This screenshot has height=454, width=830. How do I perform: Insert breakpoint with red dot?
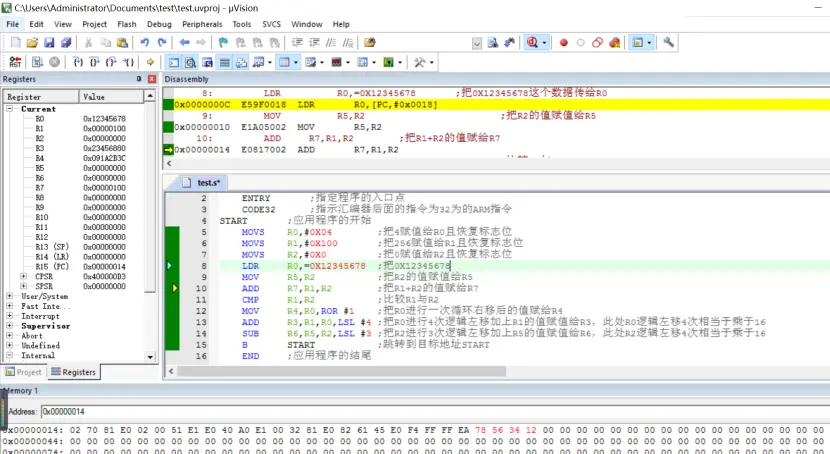[564, 42]
